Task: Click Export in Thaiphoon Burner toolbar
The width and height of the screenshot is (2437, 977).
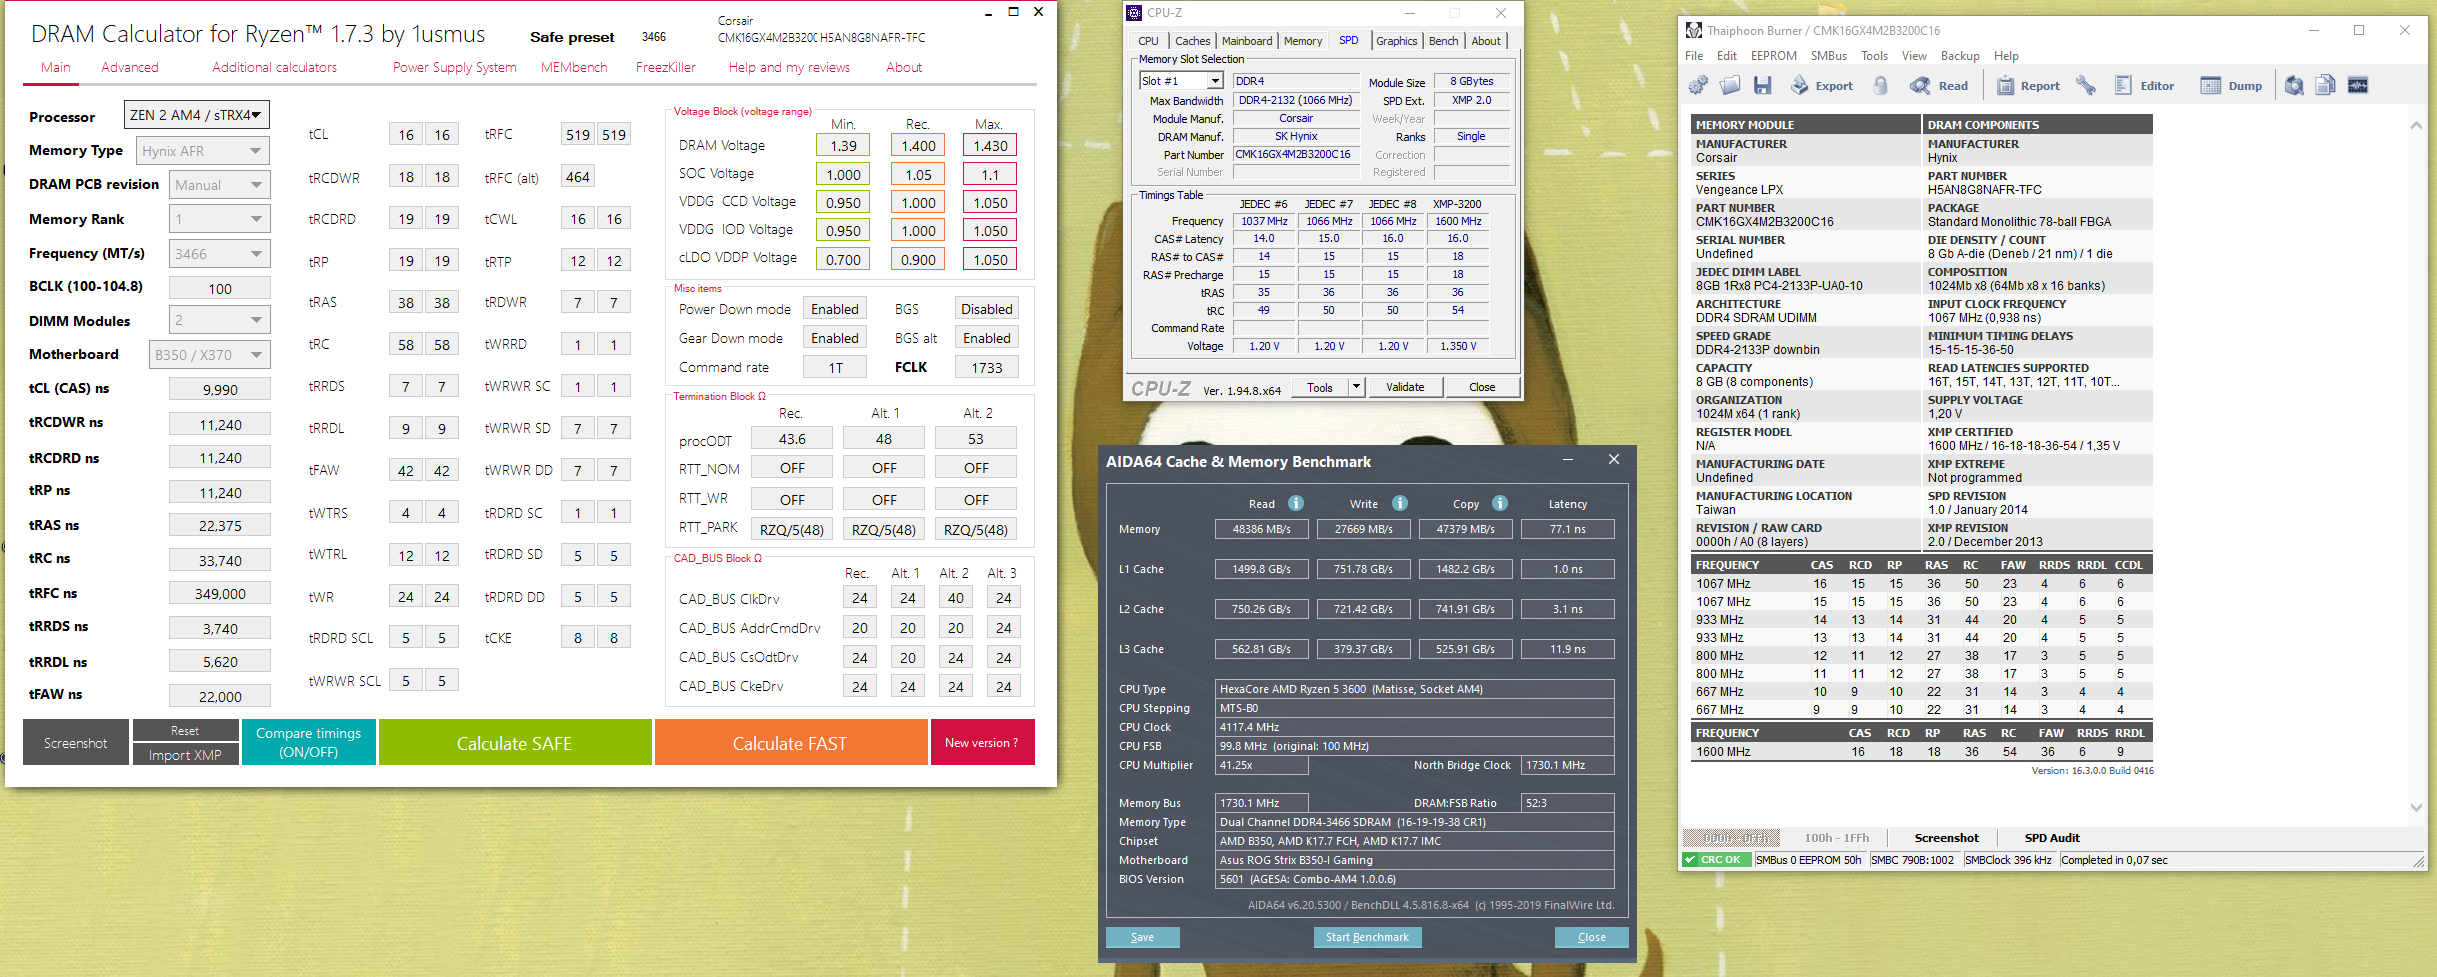Action: (1821, 86)
